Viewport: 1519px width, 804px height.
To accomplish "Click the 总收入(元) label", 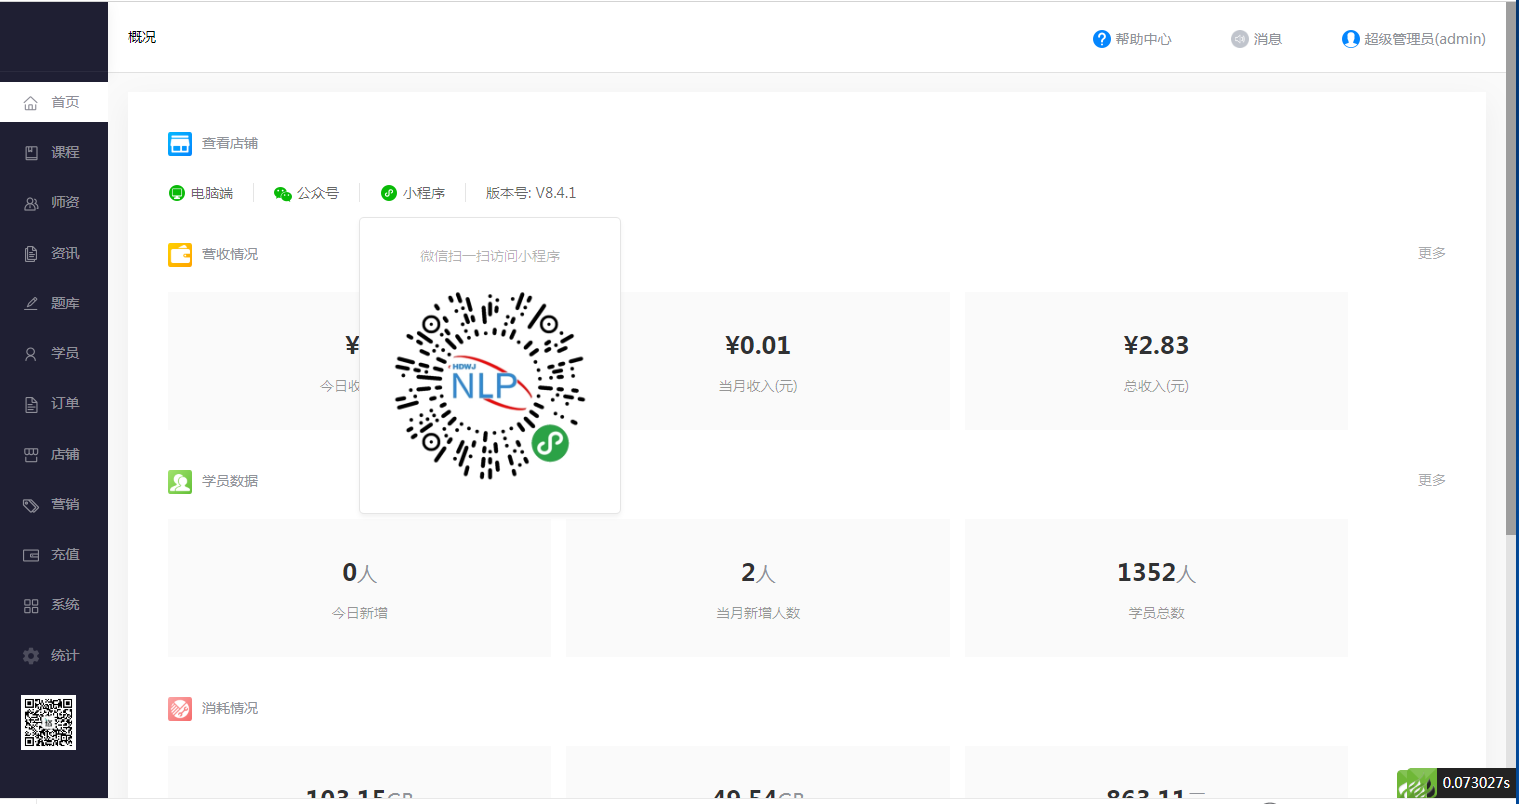I will (1156, 386).
